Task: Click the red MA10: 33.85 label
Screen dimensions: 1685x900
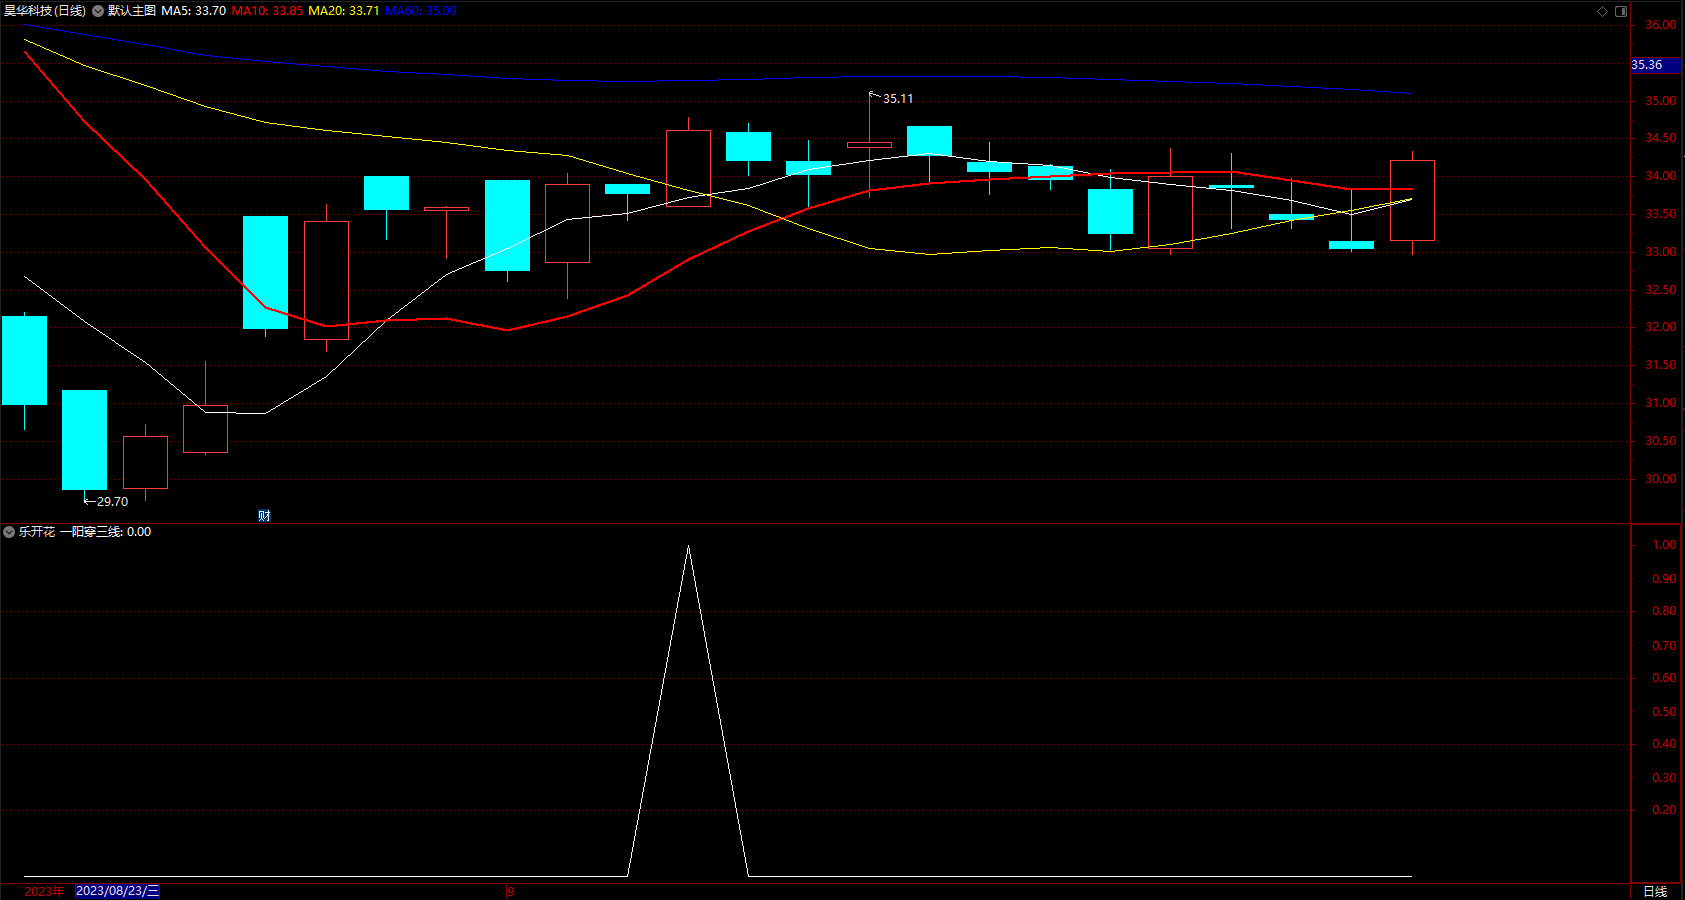Action: coord(267,11)
